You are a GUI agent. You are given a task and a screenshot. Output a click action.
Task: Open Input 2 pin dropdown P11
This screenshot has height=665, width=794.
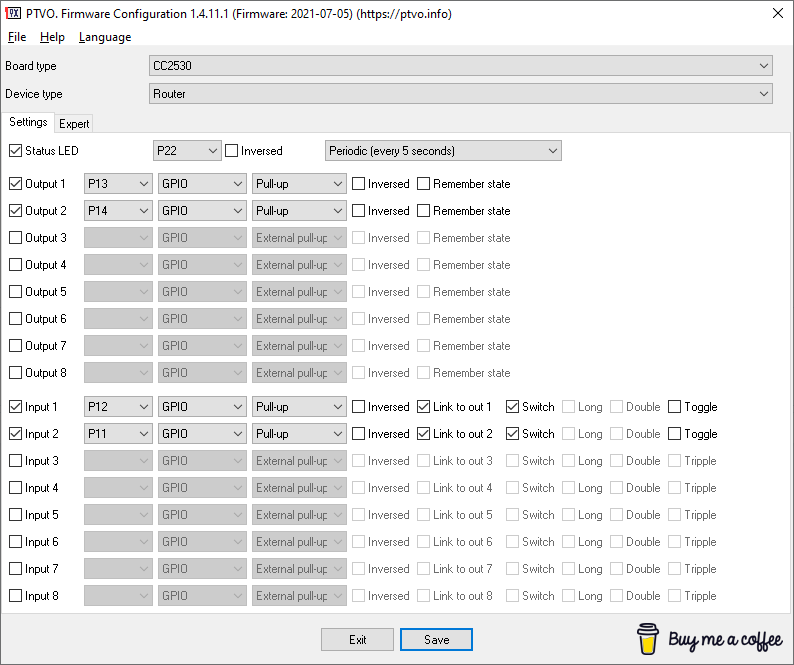pyautogui.click(x=118, y=434)
